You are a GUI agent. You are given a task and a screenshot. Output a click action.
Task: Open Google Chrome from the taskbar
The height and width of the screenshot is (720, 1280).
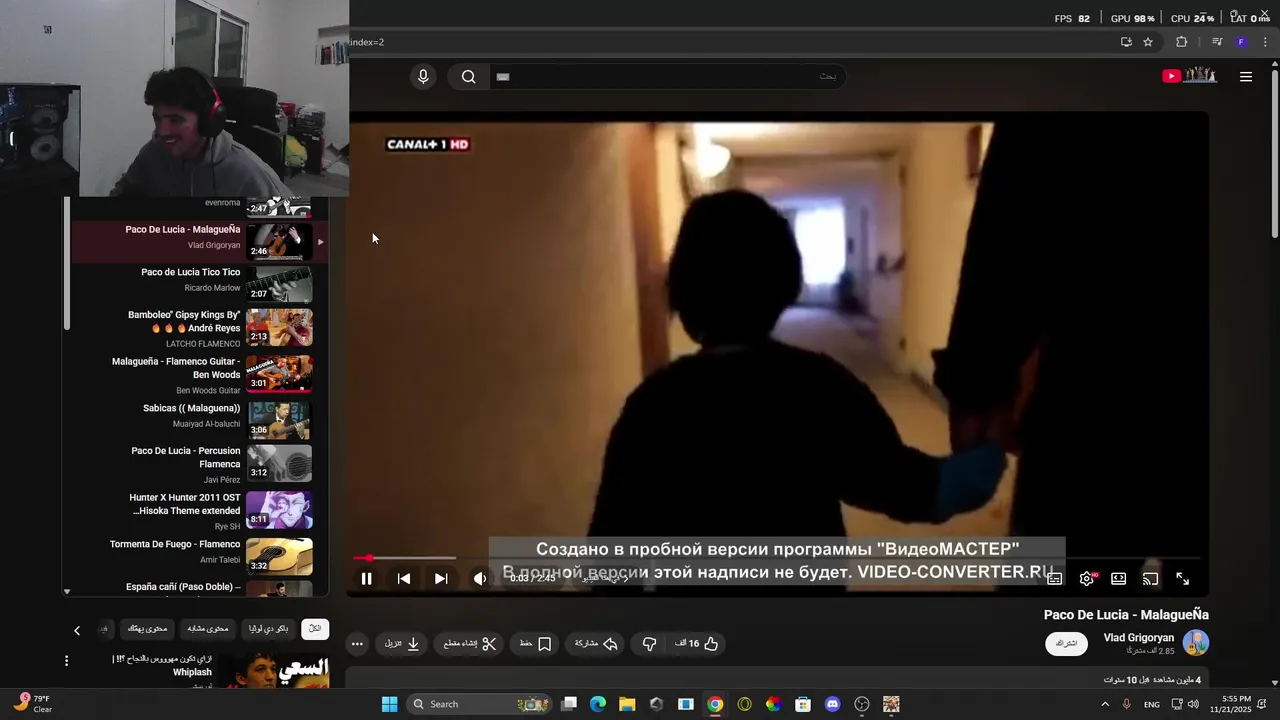[x=715, y=704]
